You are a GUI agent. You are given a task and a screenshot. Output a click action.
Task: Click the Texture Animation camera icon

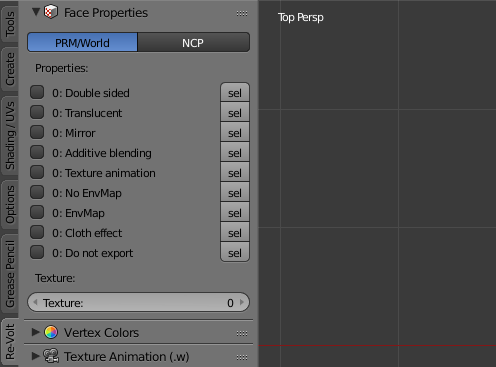(51, 356)
